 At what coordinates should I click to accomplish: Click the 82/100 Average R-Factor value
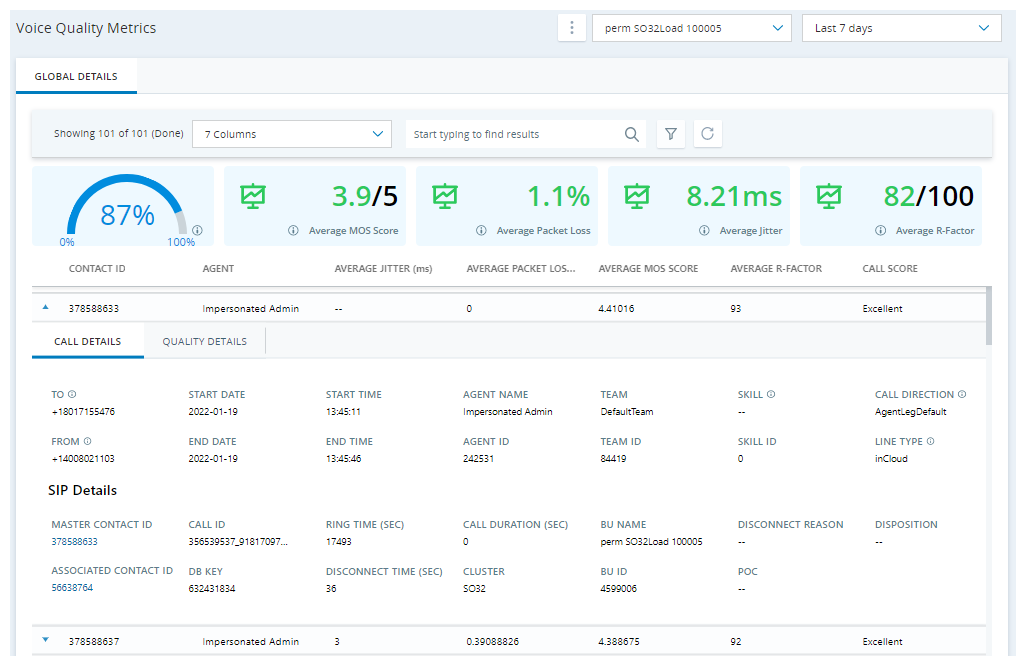[928, 196]
